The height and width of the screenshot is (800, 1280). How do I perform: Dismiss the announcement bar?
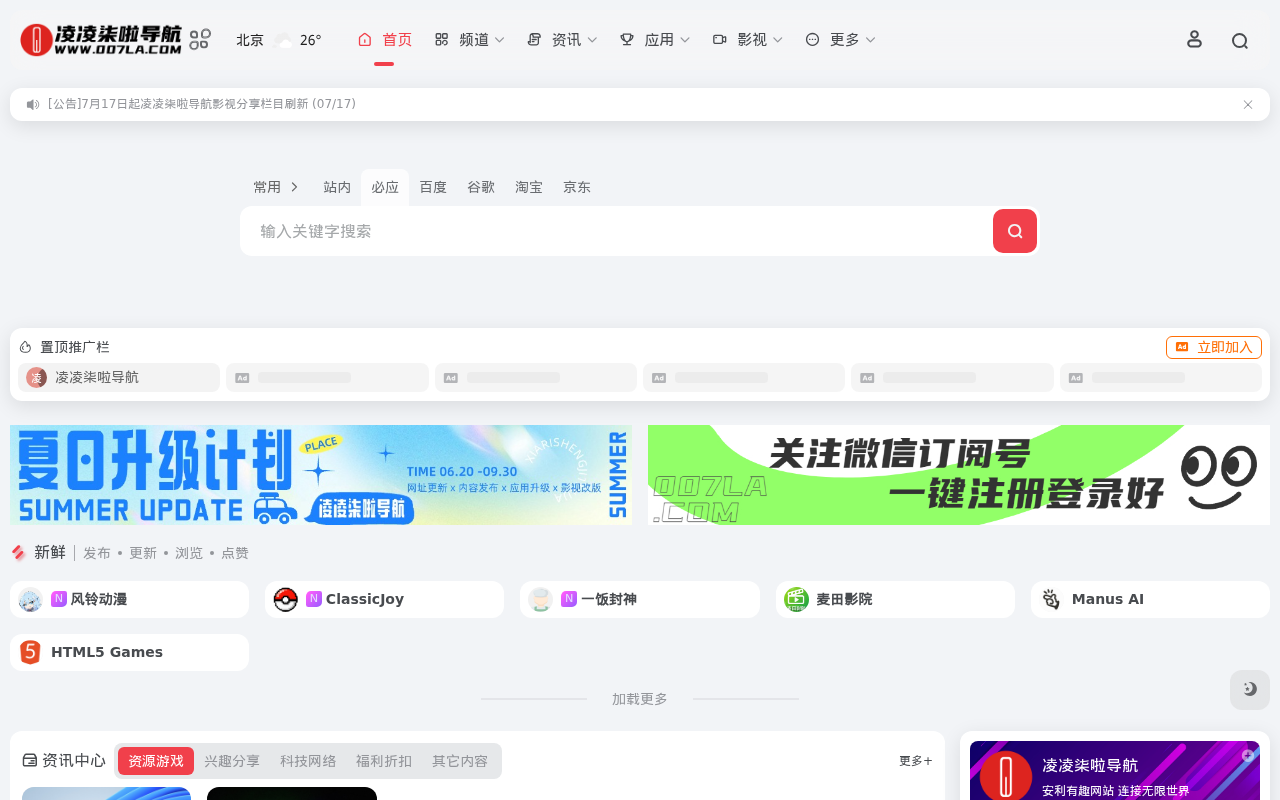coord(1247,105)
